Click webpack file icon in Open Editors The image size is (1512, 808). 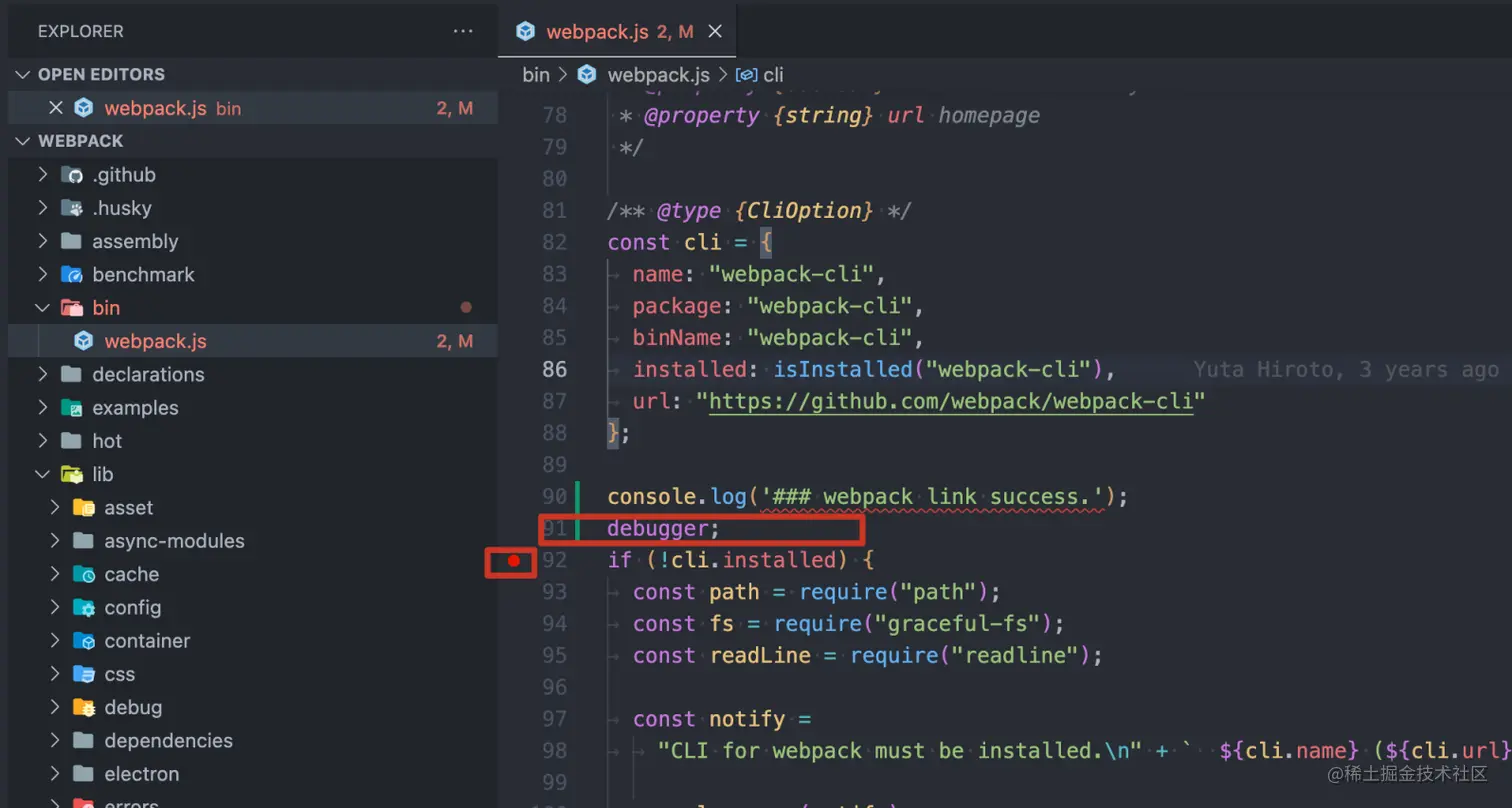click(x=84, y=108)
